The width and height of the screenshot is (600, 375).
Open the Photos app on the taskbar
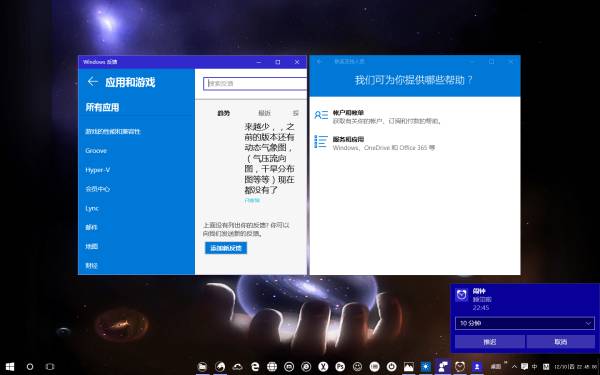pyautogui.click(x=409, y=367)
